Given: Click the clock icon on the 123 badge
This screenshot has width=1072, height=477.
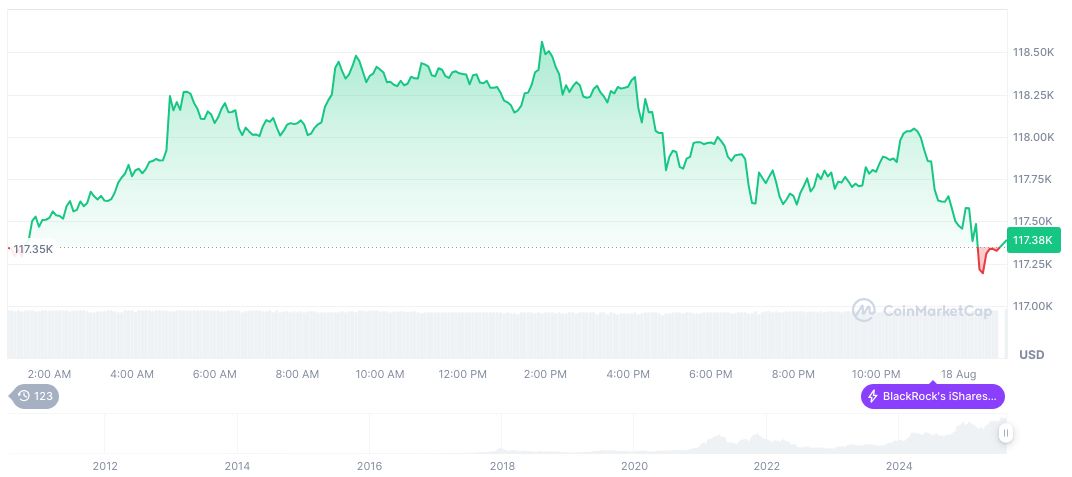Looking at the screenshot, I should [25, 396].
